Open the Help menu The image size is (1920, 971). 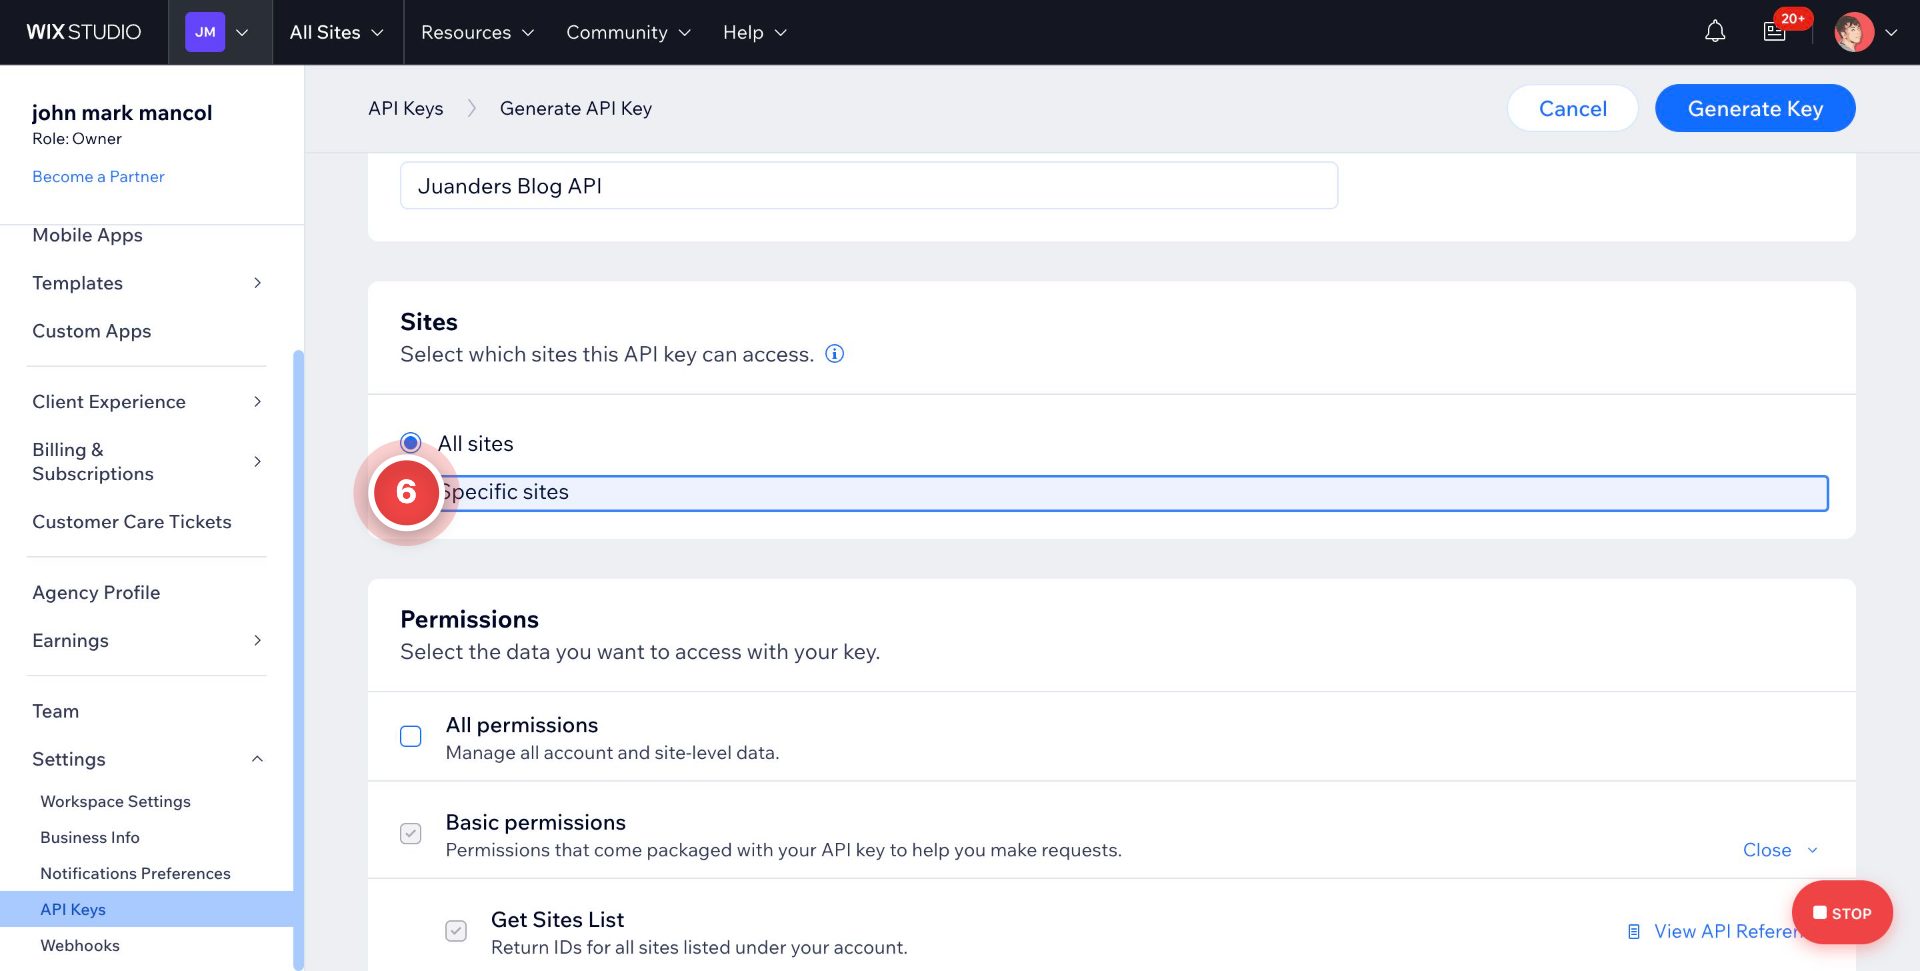click(x=755, y=32)
